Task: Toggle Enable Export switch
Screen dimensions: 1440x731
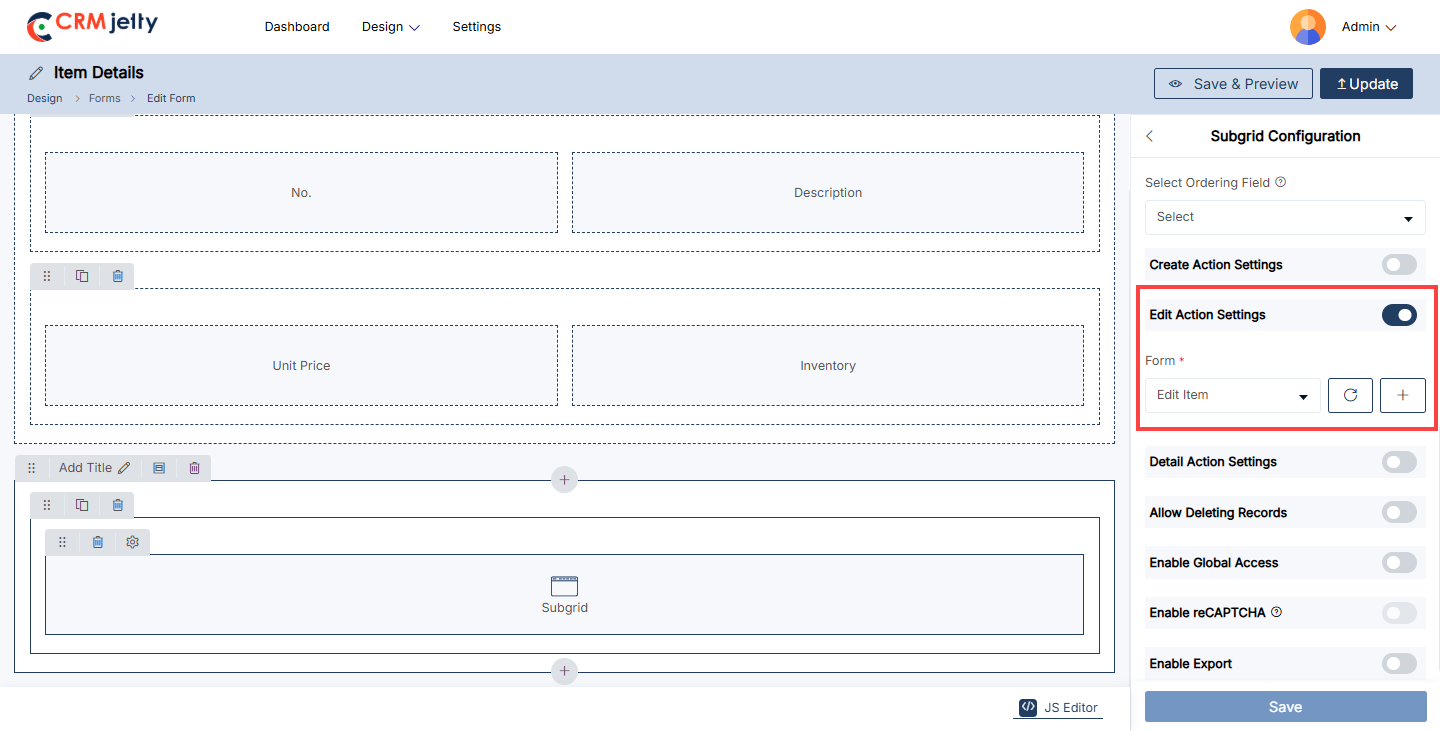Action: [1398, 663]
